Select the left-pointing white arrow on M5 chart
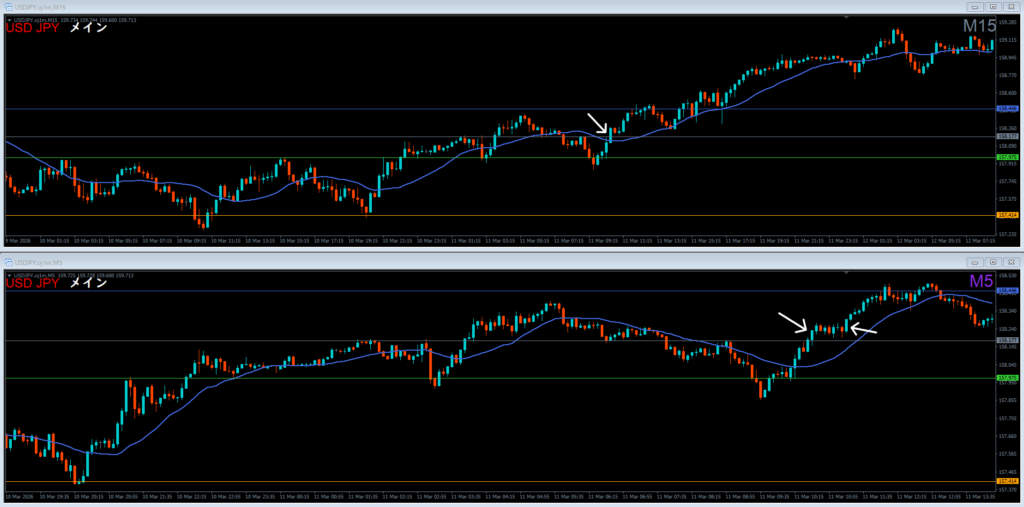 pyautogui.click(x=864, y=329)
